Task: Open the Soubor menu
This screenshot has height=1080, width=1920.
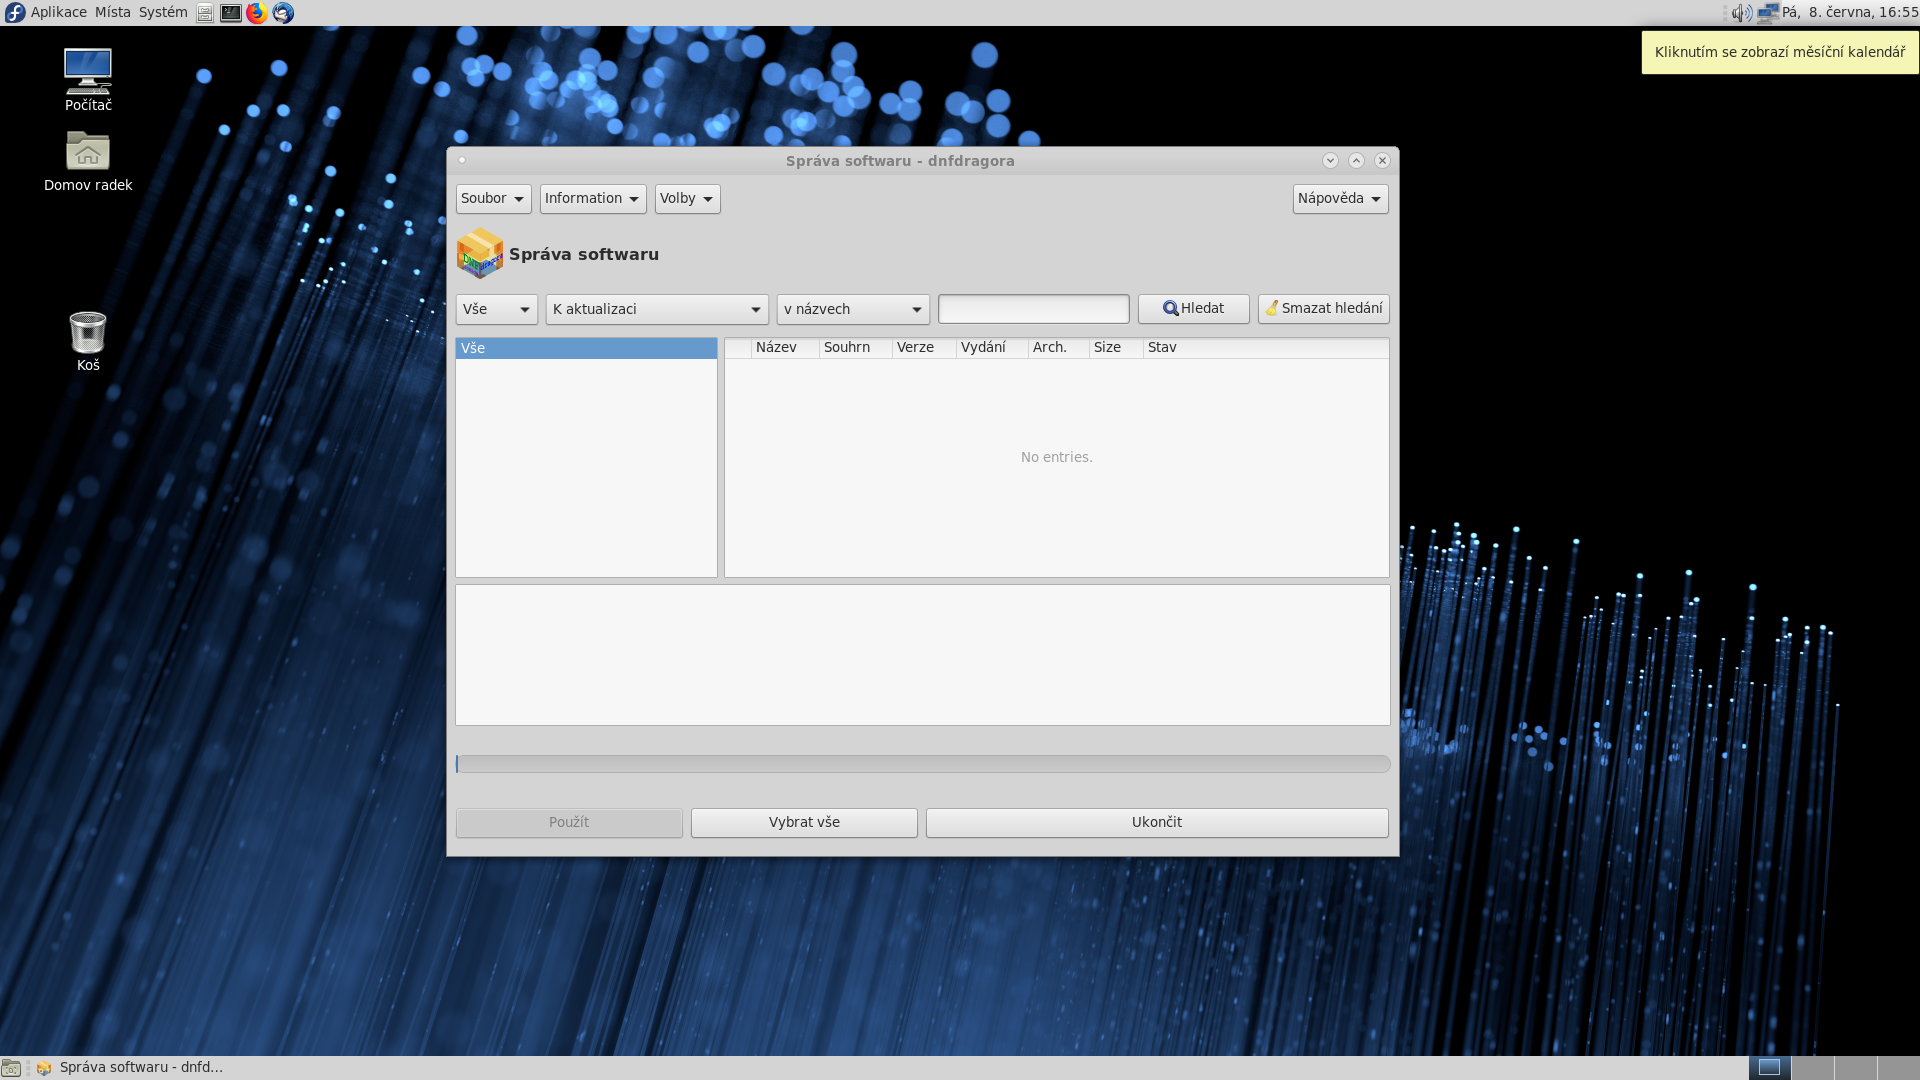Action: coord(493,198)
